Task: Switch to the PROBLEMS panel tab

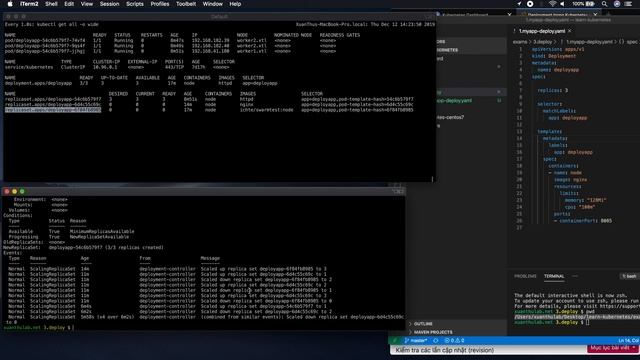Action: point(525,276)
